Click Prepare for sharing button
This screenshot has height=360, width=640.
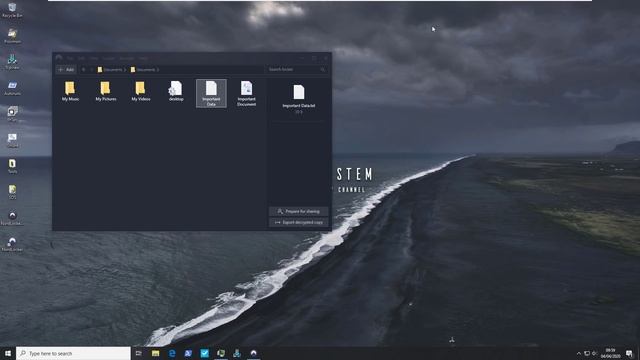(298, 211)
